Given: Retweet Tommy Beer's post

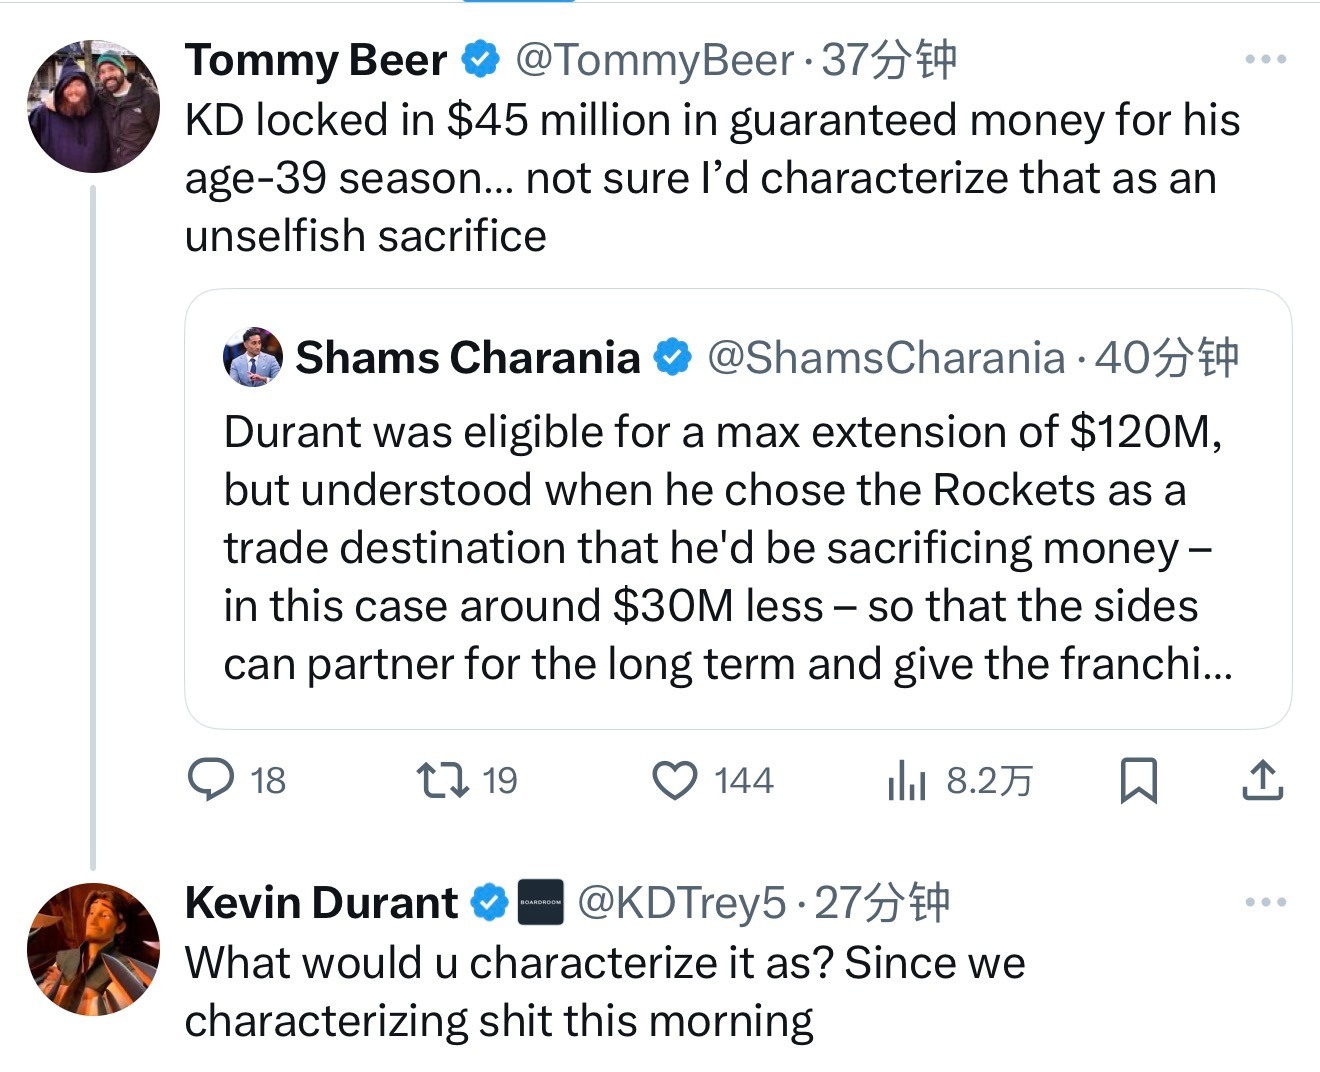Looking at the screenshot, I should (x=442, y=781).
